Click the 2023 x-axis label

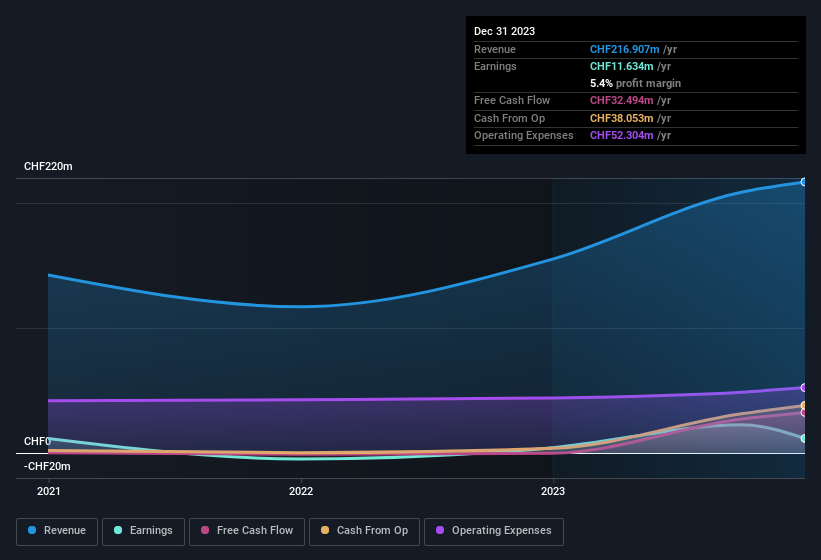(553, 491)
